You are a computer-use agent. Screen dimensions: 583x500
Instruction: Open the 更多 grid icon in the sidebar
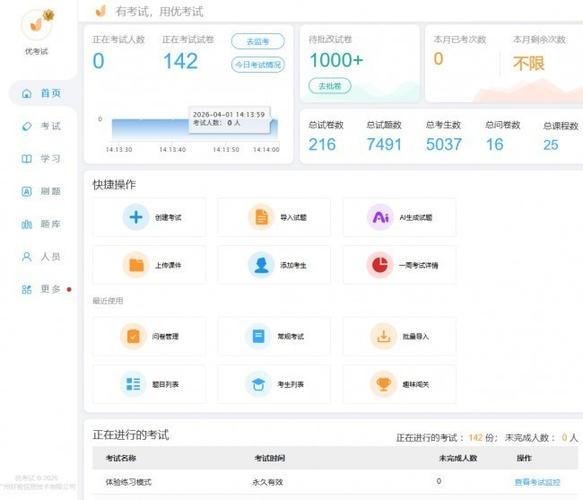pyautogui.click(x=26, y=289)
